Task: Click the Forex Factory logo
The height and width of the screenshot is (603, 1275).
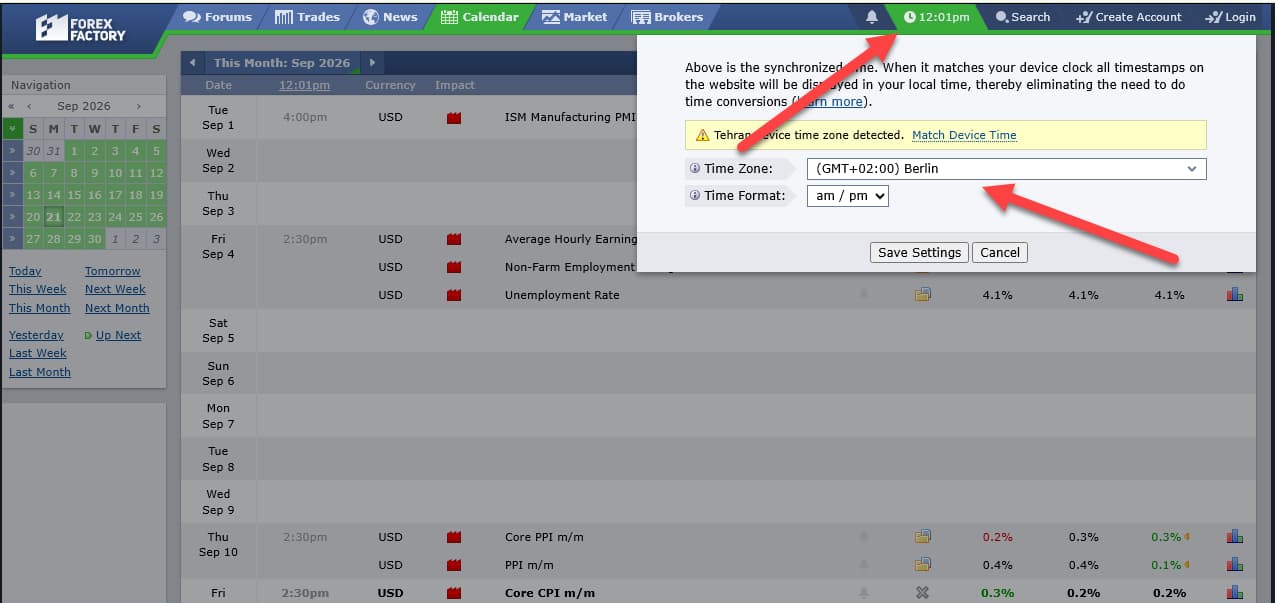Action: pyautogui.click(x=81, y=28)
